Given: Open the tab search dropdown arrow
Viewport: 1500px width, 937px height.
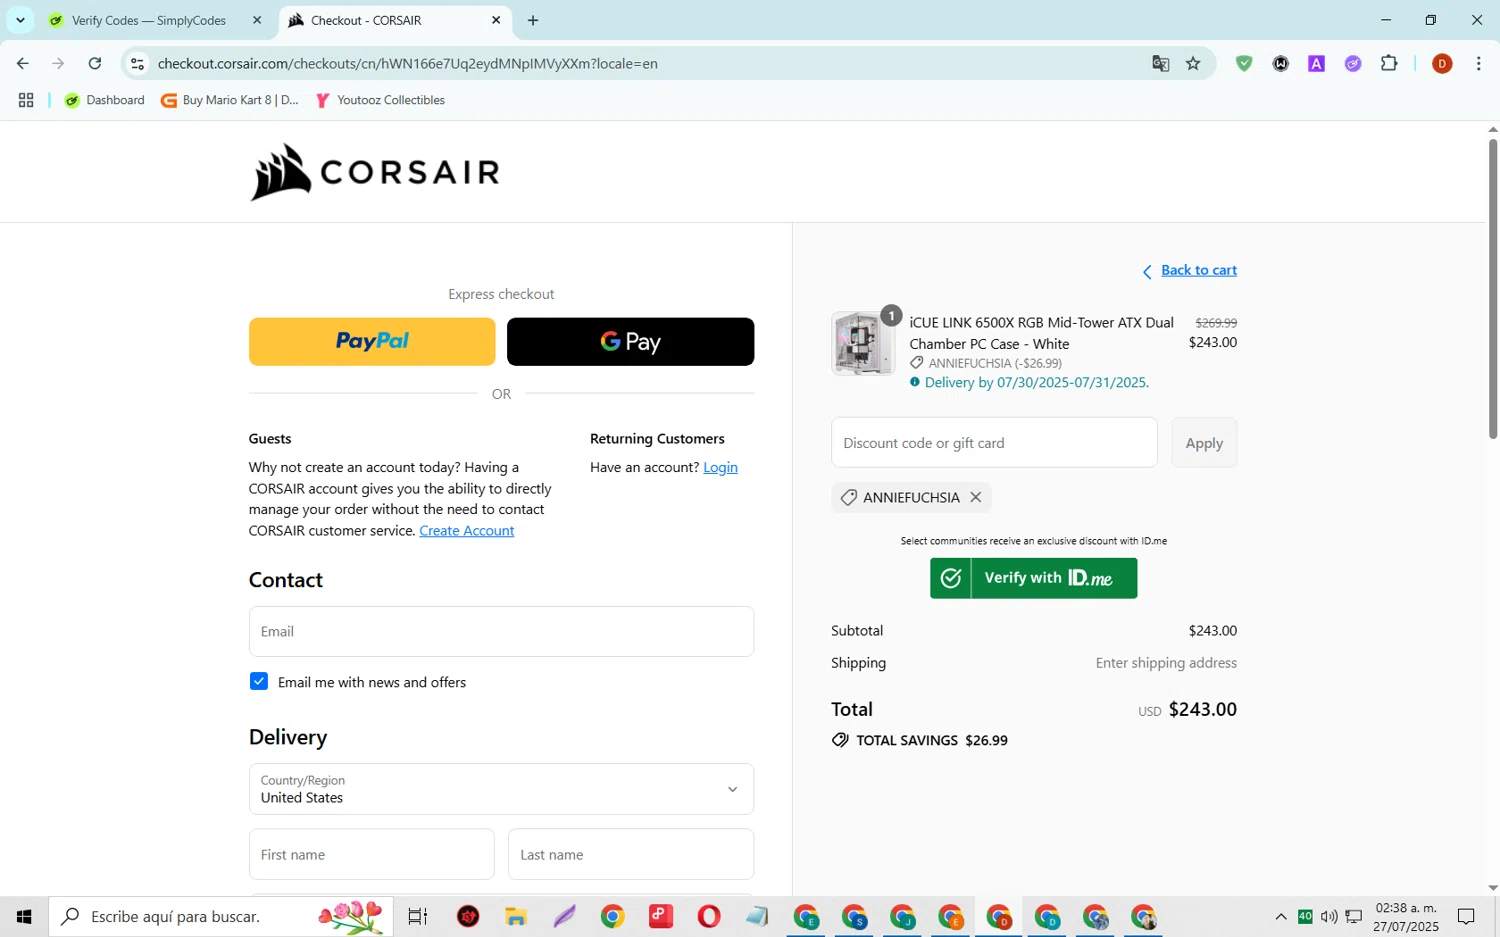Looking at the screenshot, I should click(x=20, y=20).
